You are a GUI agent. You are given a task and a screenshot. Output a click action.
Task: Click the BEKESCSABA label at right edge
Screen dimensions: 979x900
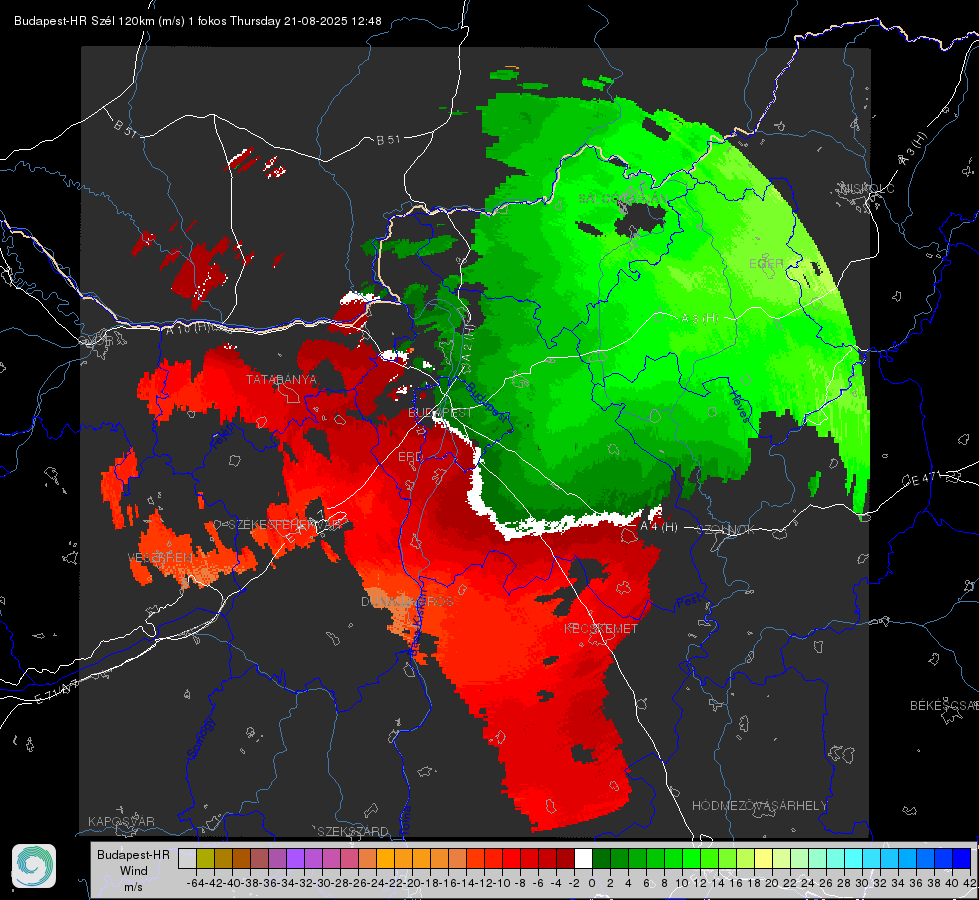944,705
